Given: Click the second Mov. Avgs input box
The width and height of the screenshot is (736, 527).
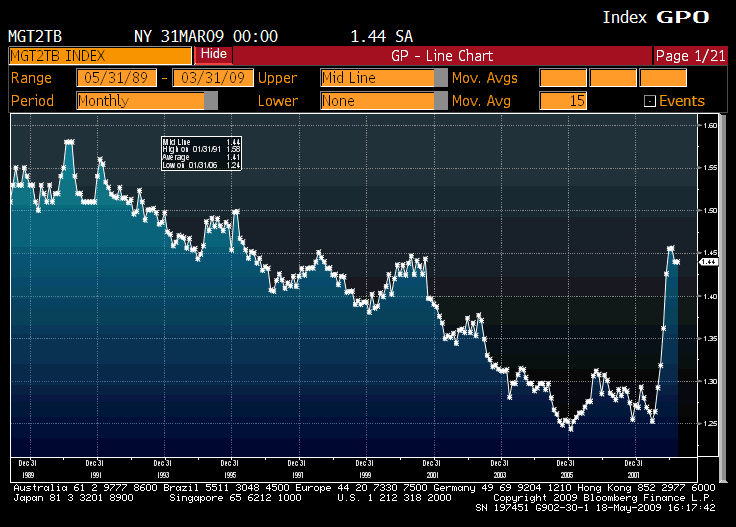Looking at the screenshot, I should [612, 78].
